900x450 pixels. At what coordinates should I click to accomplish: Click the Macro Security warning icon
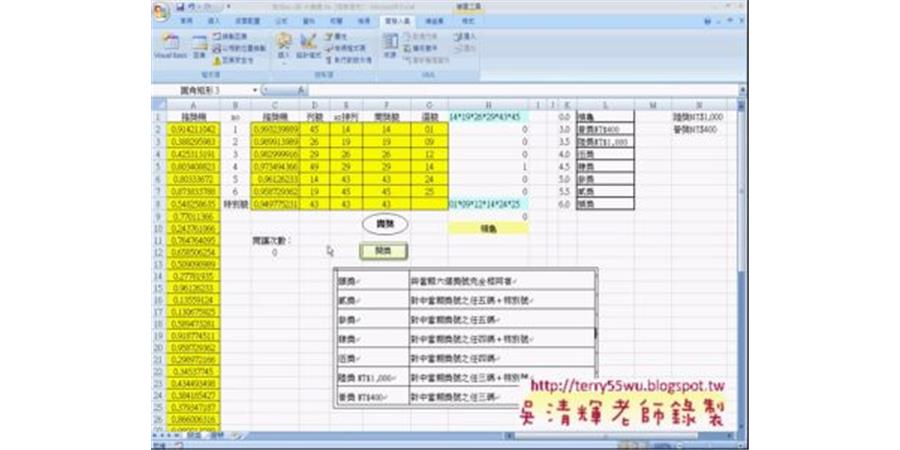coord(217,60)
